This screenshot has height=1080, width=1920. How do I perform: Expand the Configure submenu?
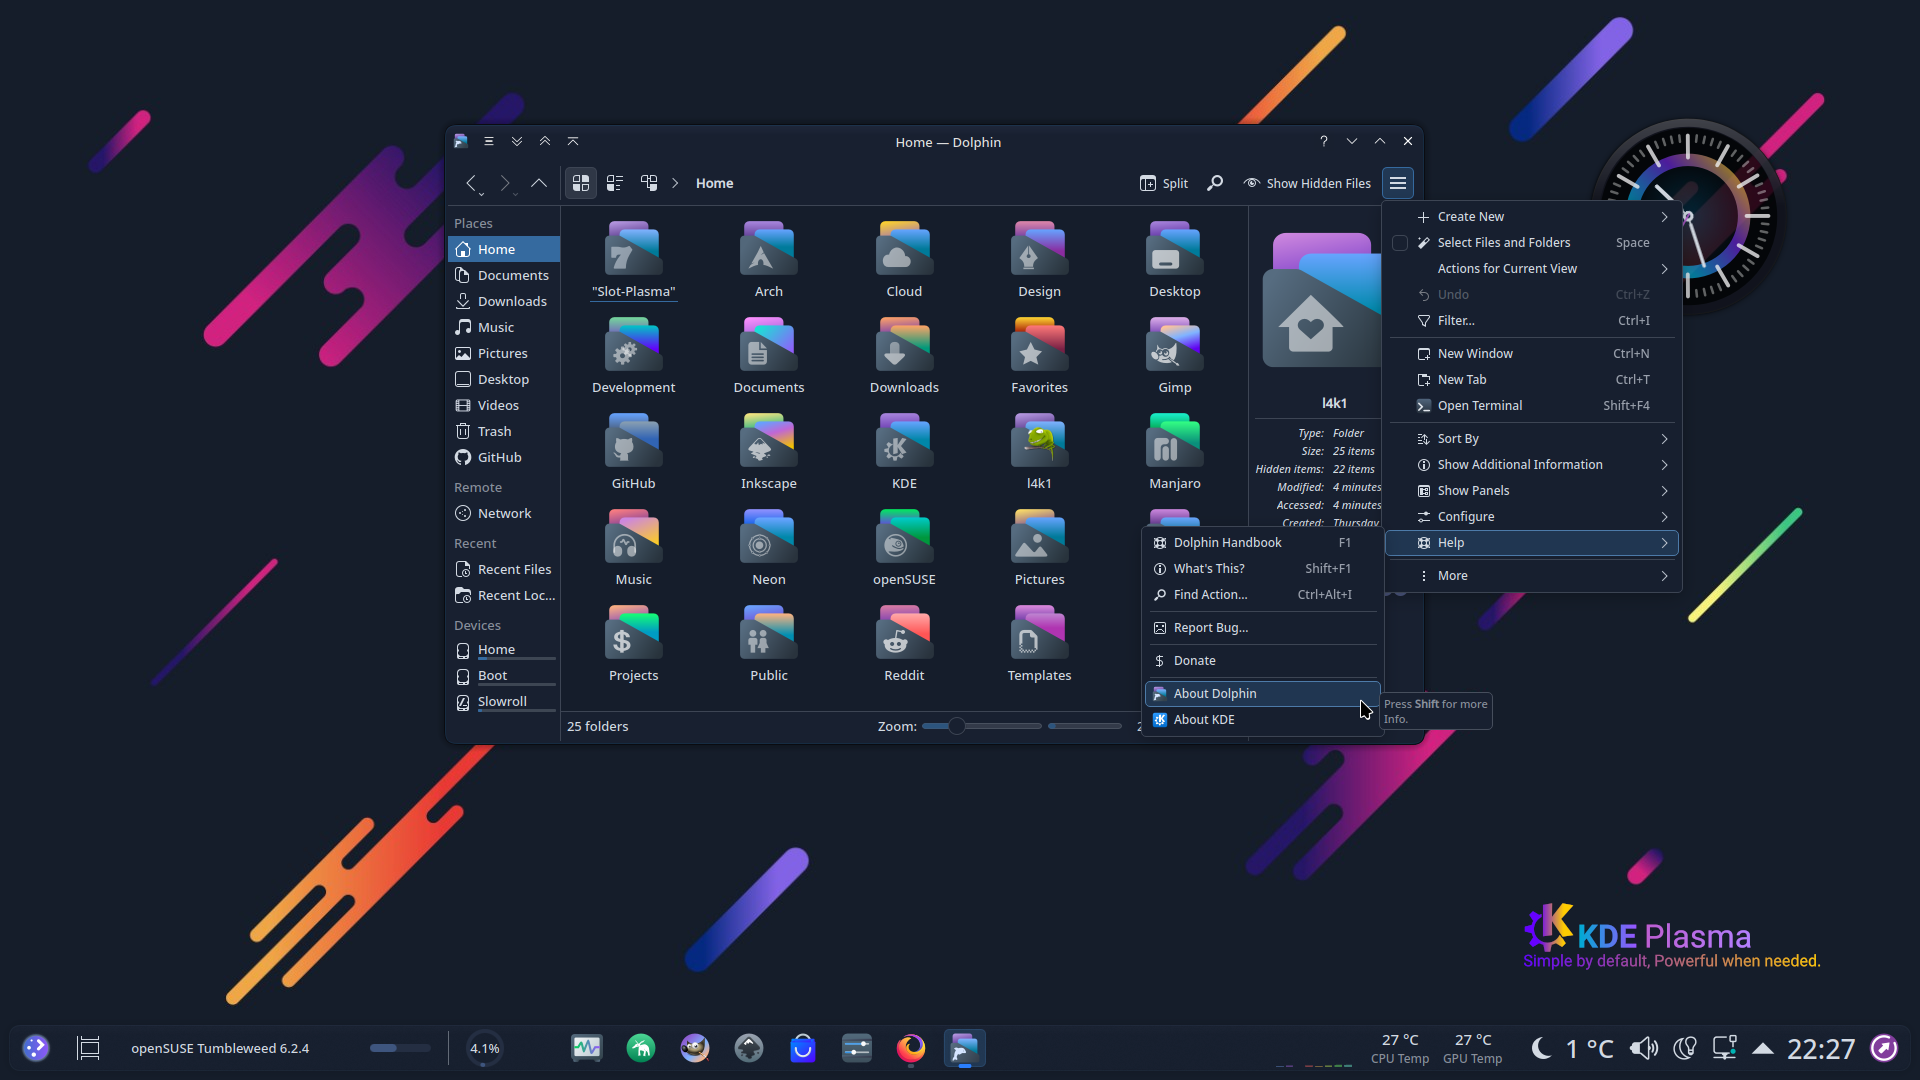pos(1532,517)
